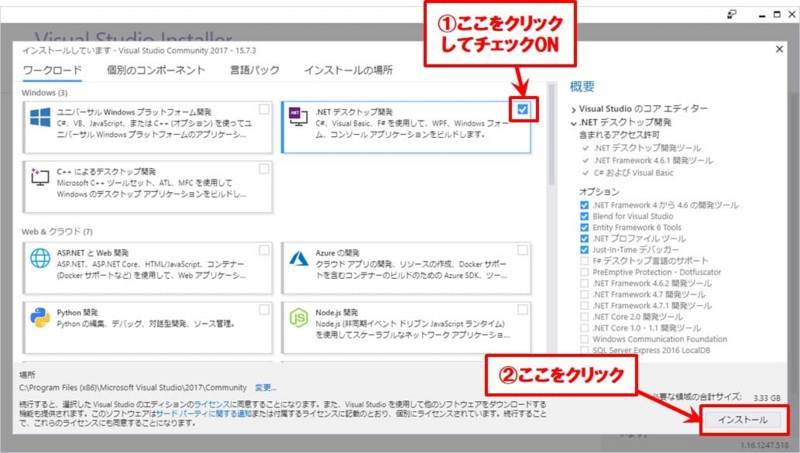Click the Python development icon

pyautogui.click(x=40, y=318)
